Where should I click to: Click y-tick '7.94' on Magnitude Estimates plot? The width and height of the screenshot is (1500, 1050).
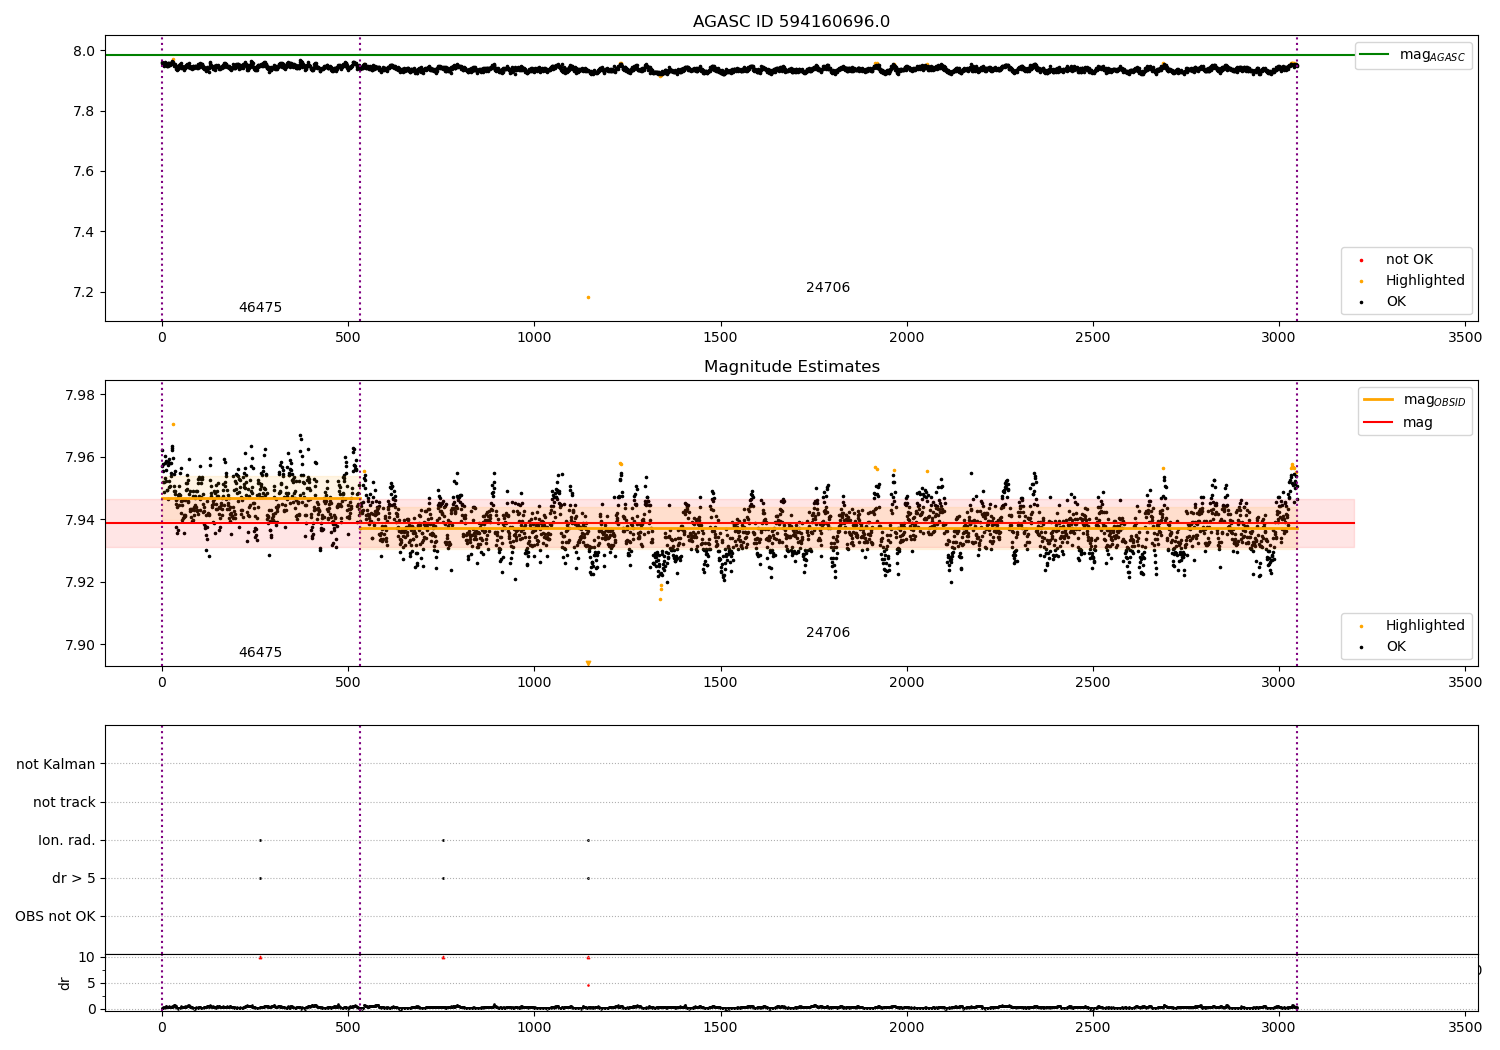(81, 520)
